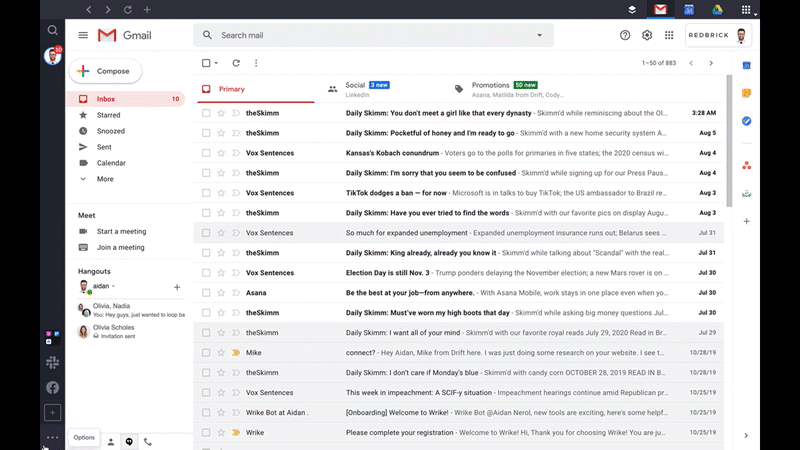The width and height of the screenshot is (800, 450).
Task: Check the Asana email row checkbox
Action: (206, 292)
